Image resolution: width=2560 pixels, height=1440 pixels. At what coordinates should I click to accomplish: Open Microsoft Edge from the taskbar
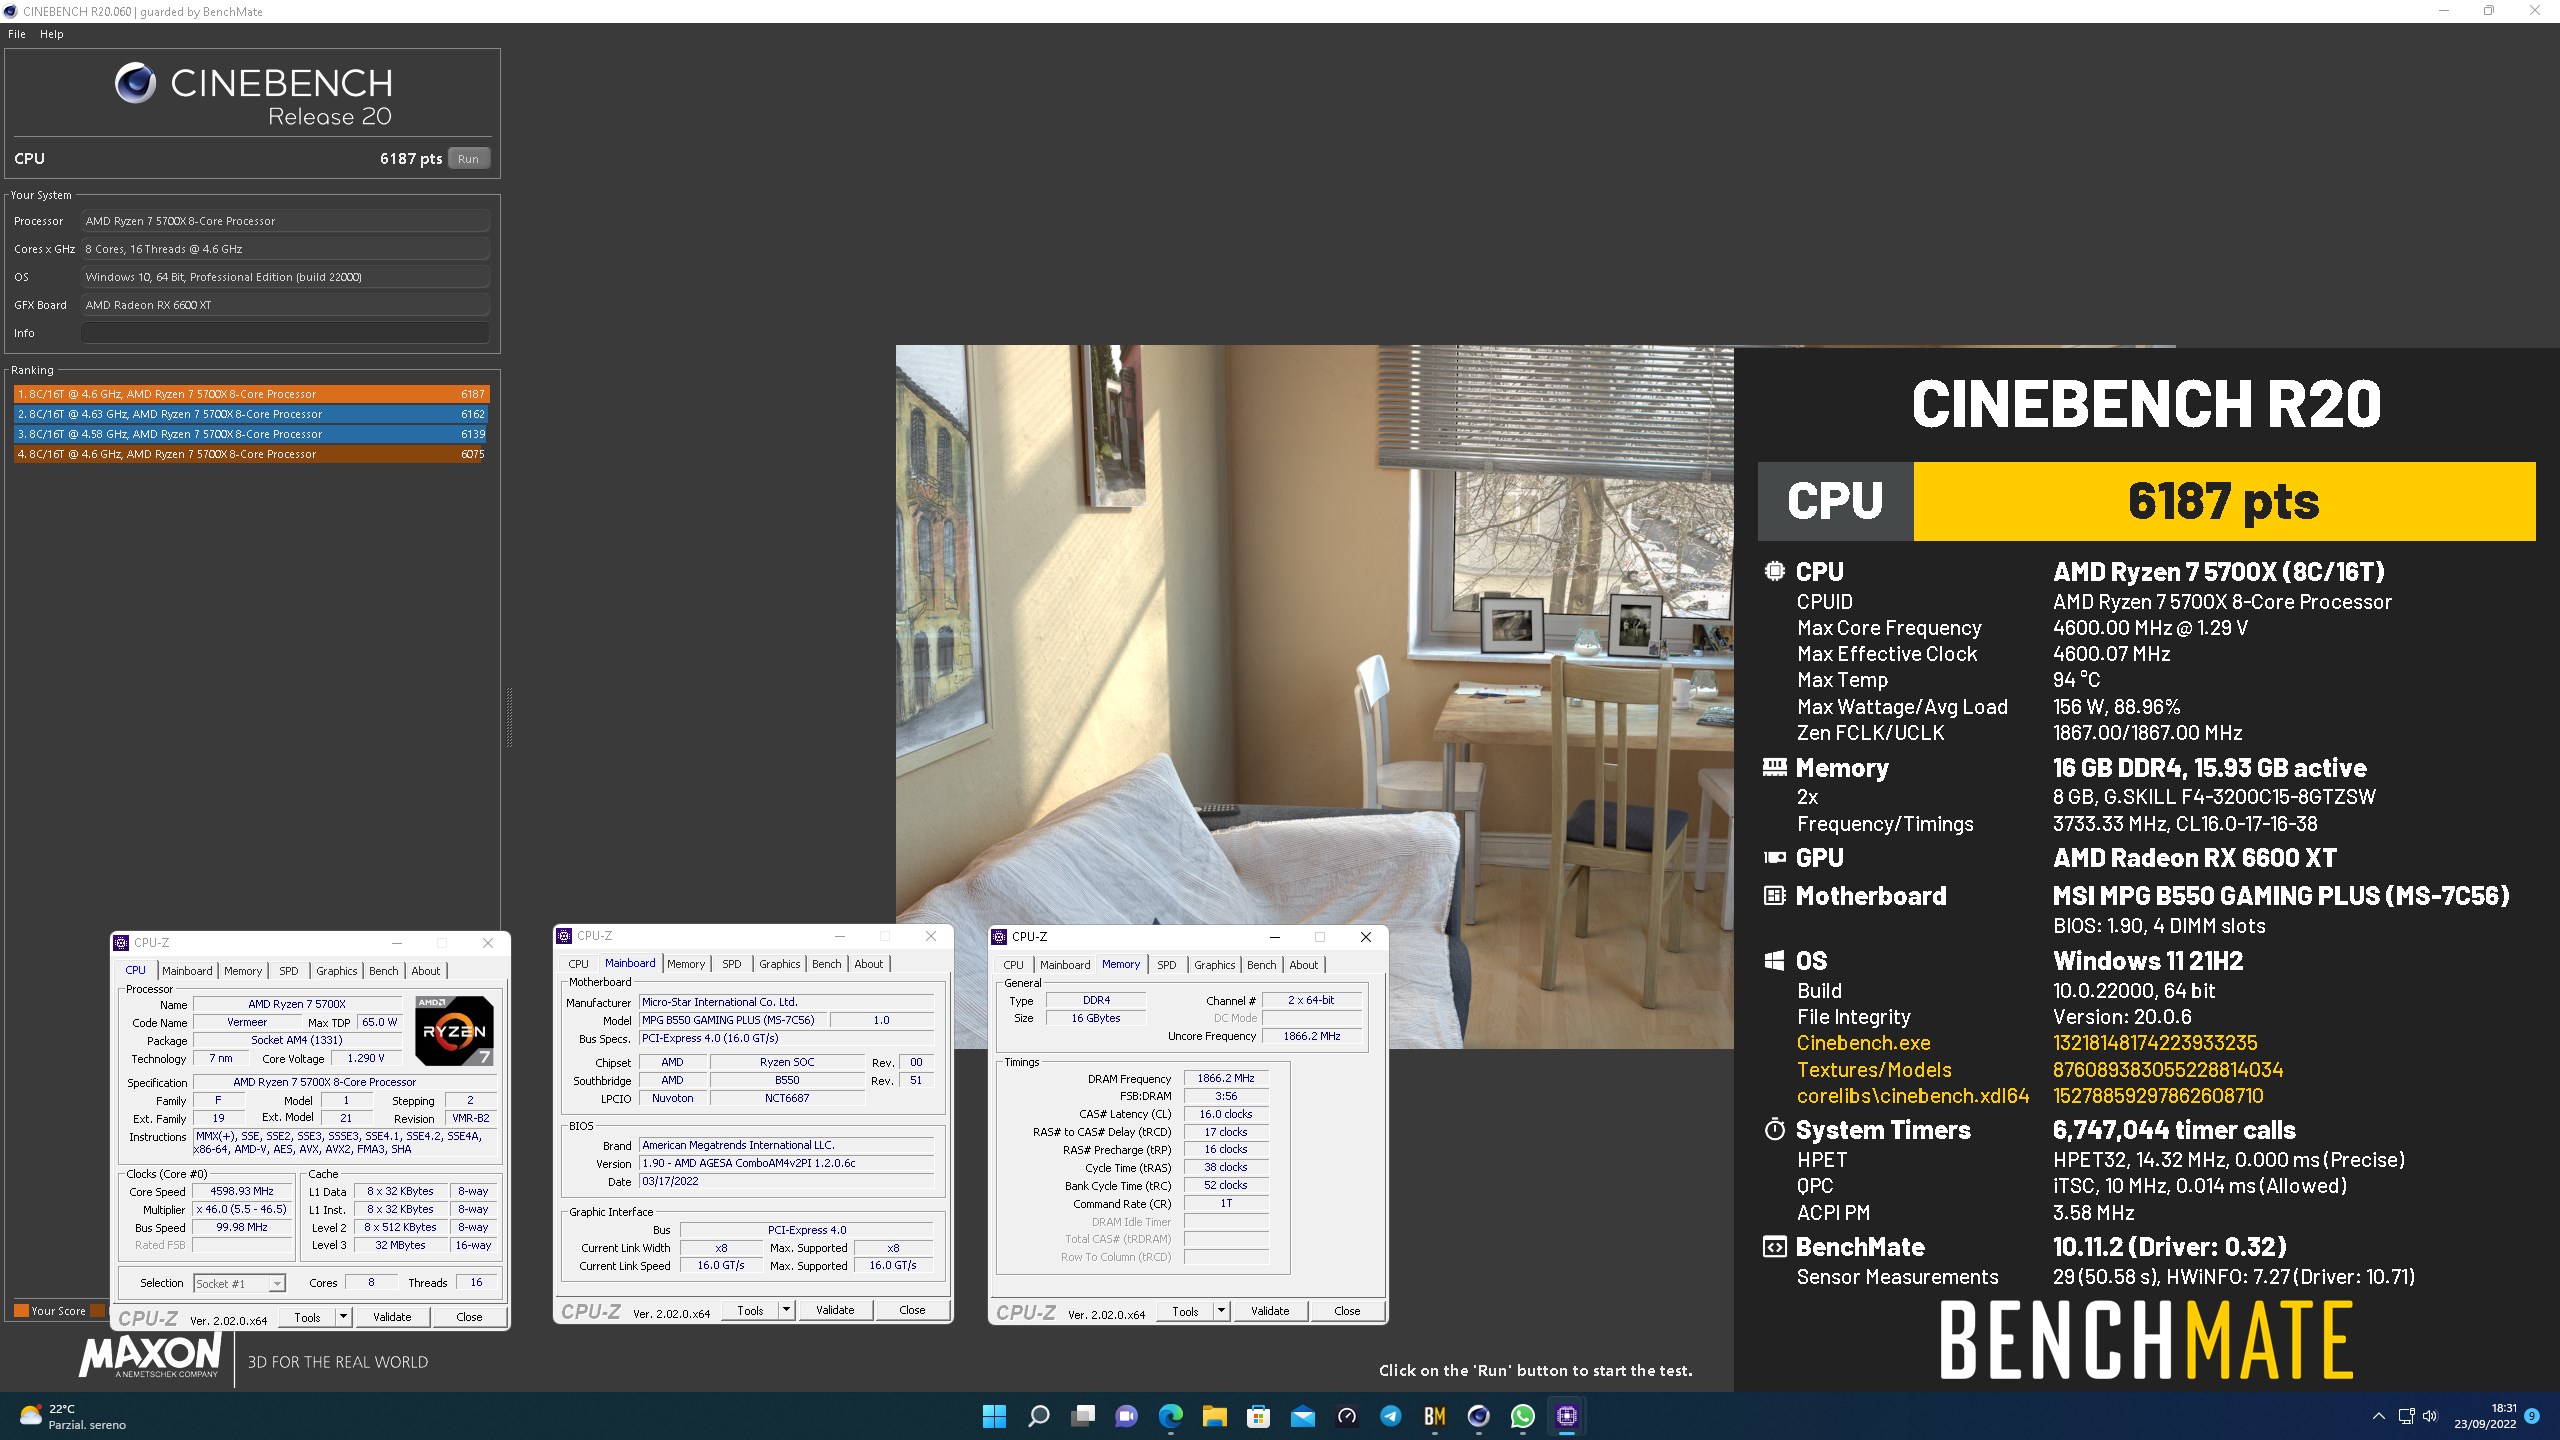1171,1416
